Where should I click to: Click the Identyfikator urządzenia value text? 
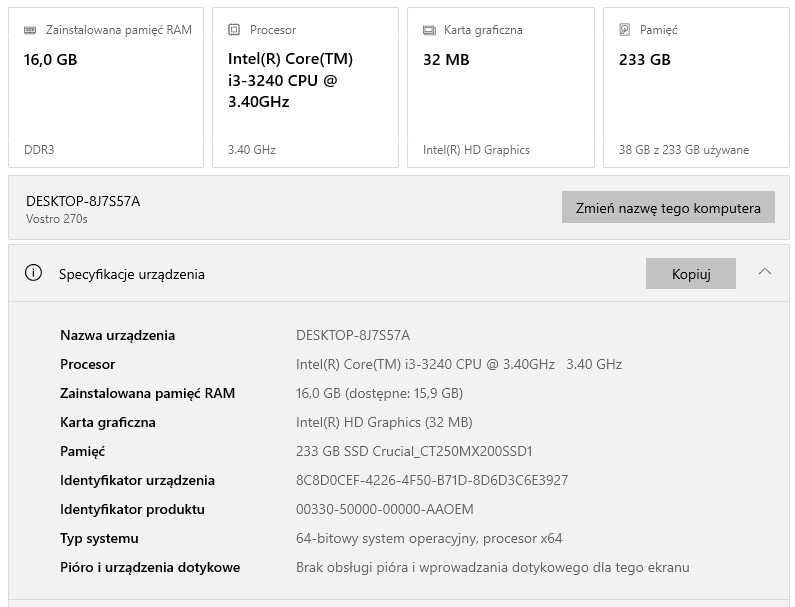pos(432,480)
